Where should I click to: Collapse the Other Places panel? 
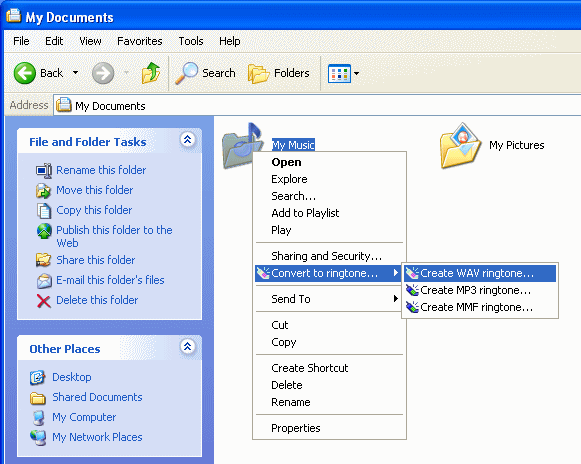tap(187, 347)
